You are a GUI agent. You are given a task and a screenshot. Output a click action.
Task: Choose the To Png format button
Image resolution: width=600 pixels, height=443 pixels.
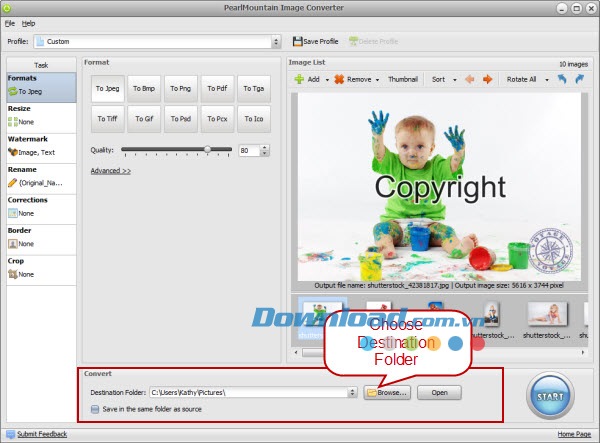(x=181, y=88)
